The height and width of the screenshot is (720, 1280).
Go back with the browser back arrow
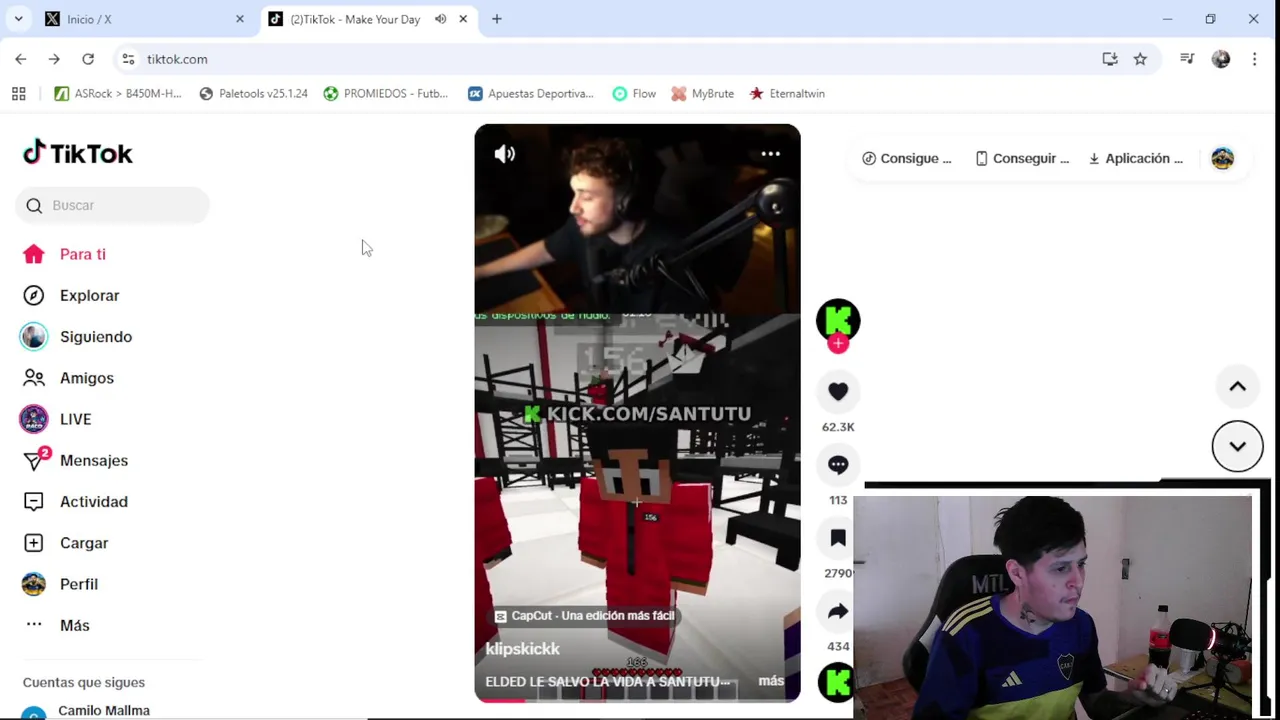[x=21, y=59]
